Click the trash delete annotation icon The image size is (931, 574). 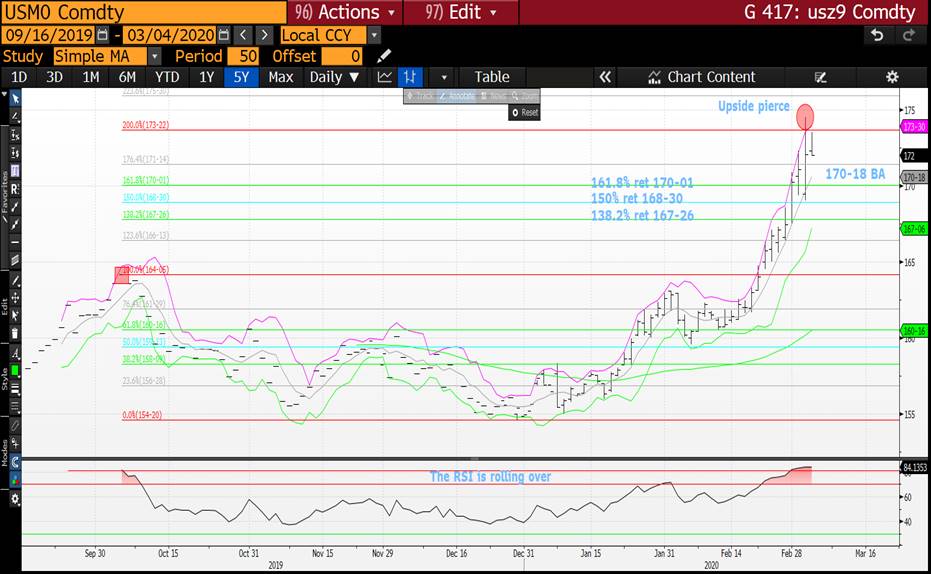[x=15, y=334]
